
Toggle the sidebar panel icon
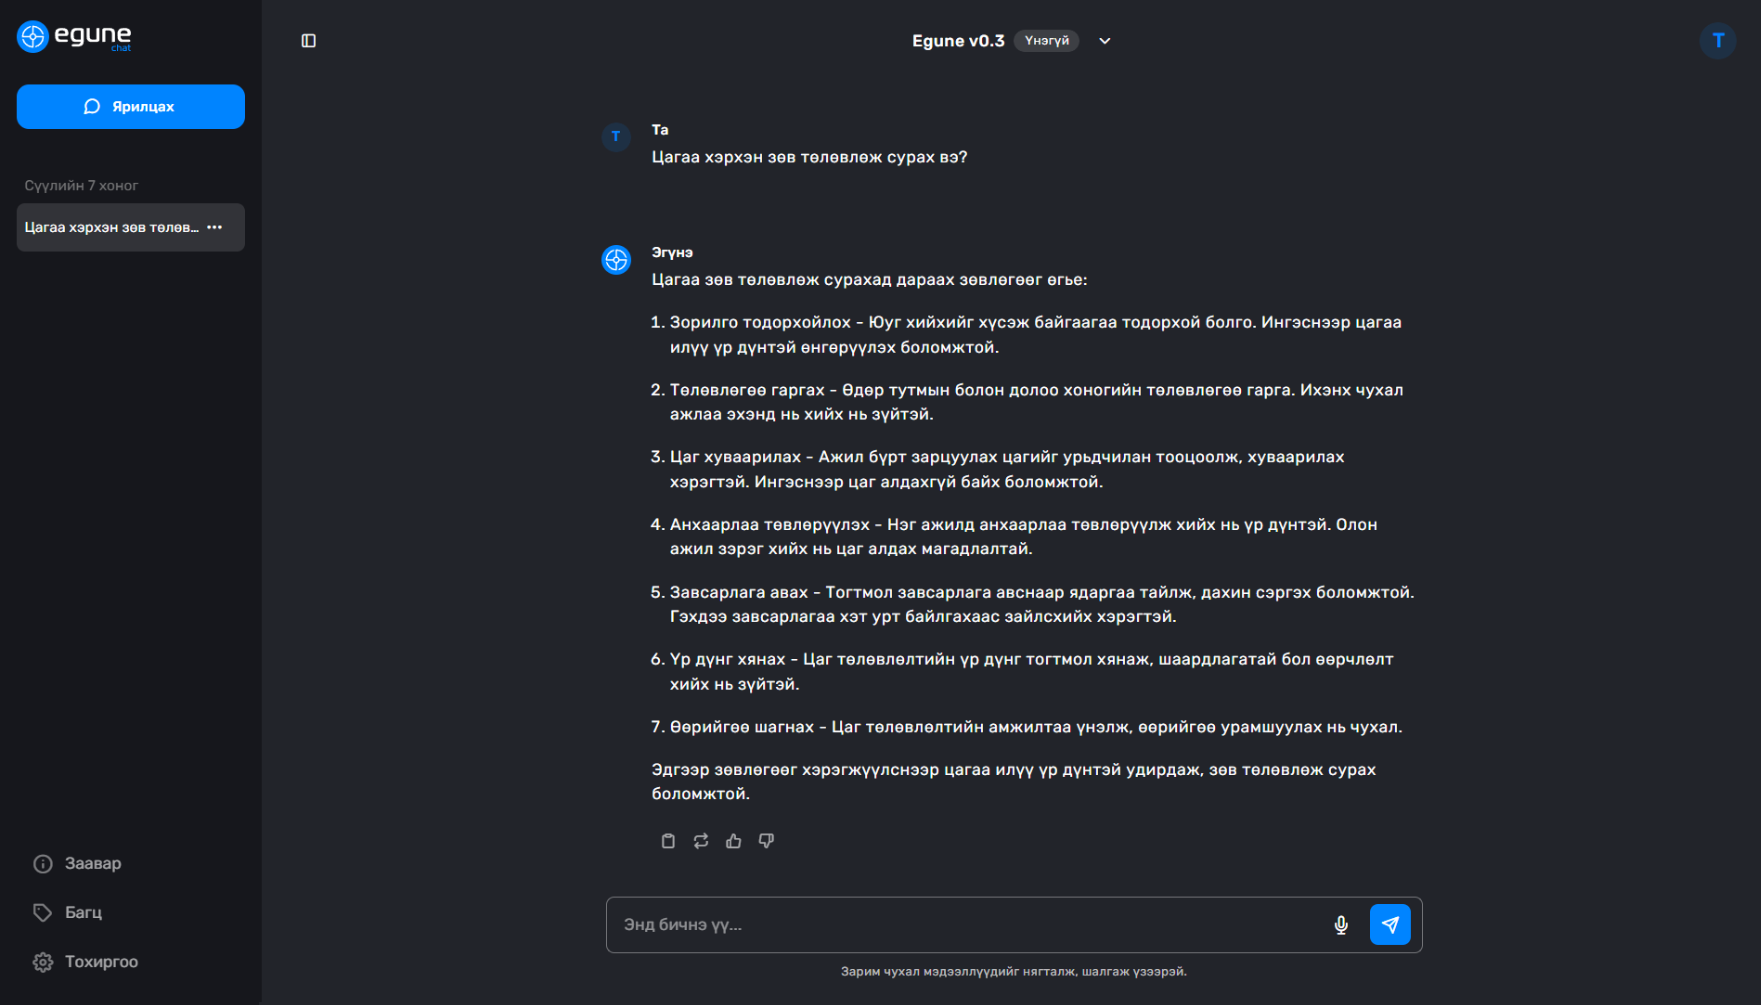[x=308, y=41]
